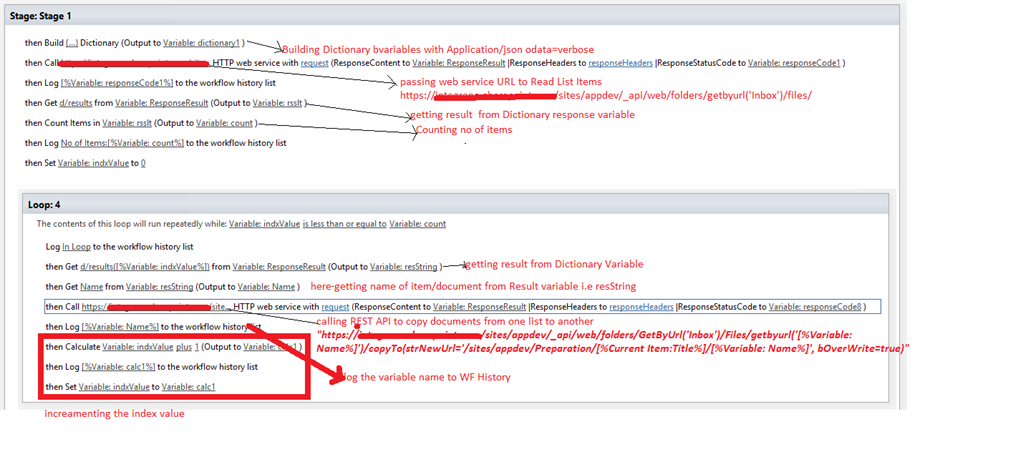
Task: Open Variable: ResponseResult in the loop Call action
Action: coord(480,306)
